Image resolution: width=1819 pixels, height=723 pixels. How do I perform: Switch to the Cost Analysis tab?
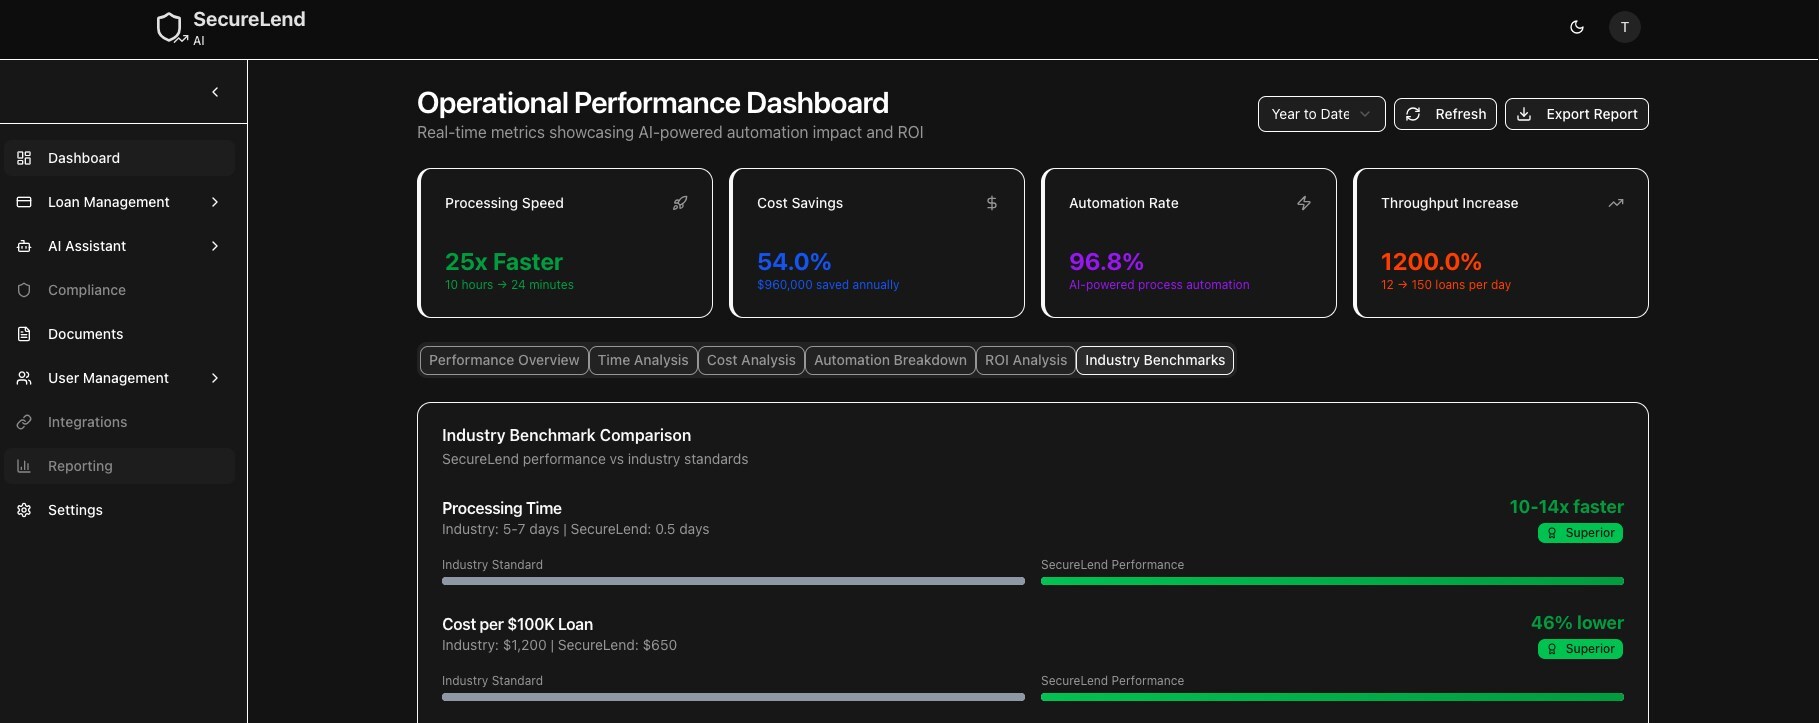(751, 360)
